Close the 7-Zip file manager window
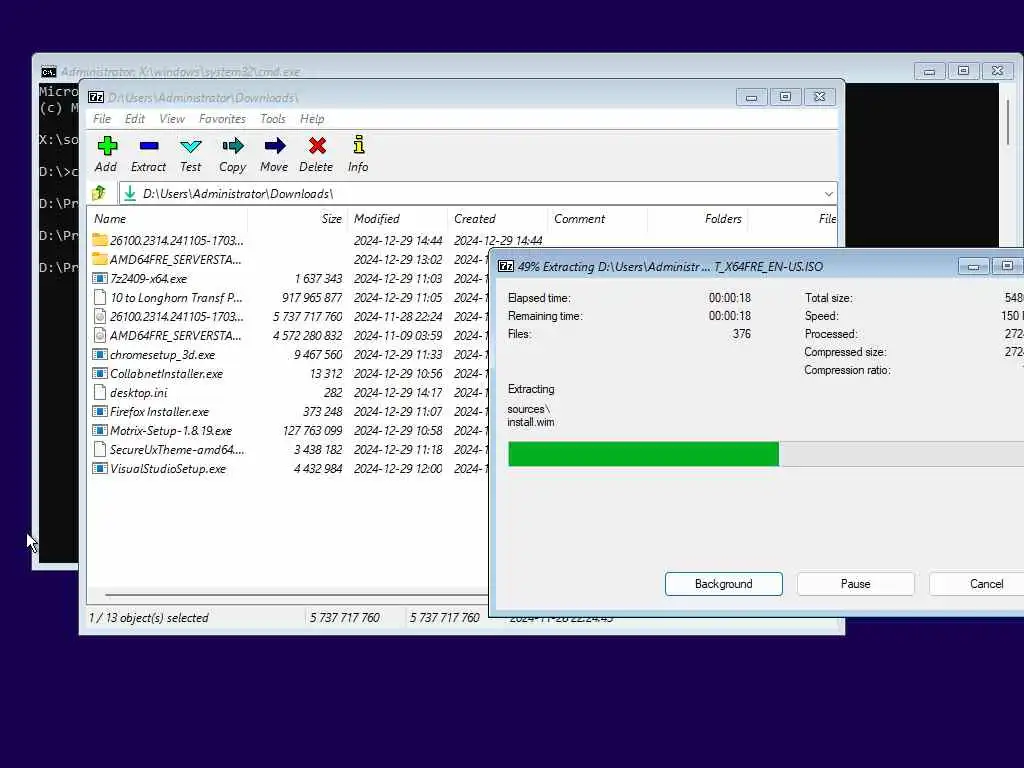Screen dimensions: 1024x768 coord(820,97)
